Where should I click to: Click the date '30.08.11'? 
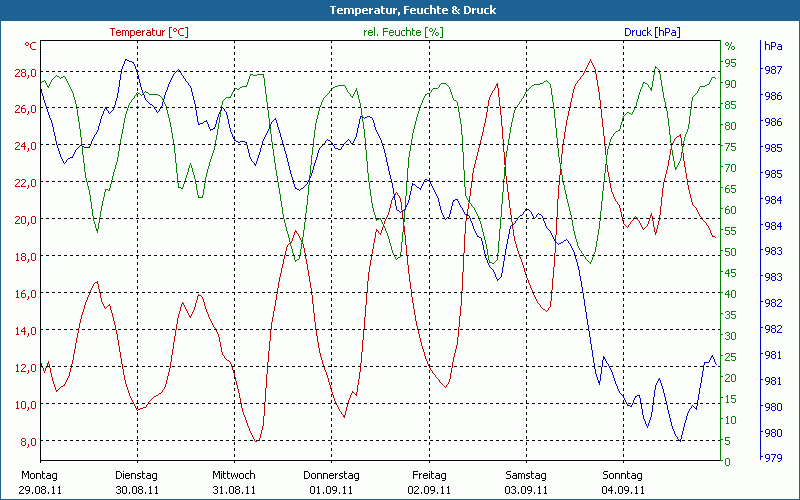pyautogui.click(x=138, y=490)
